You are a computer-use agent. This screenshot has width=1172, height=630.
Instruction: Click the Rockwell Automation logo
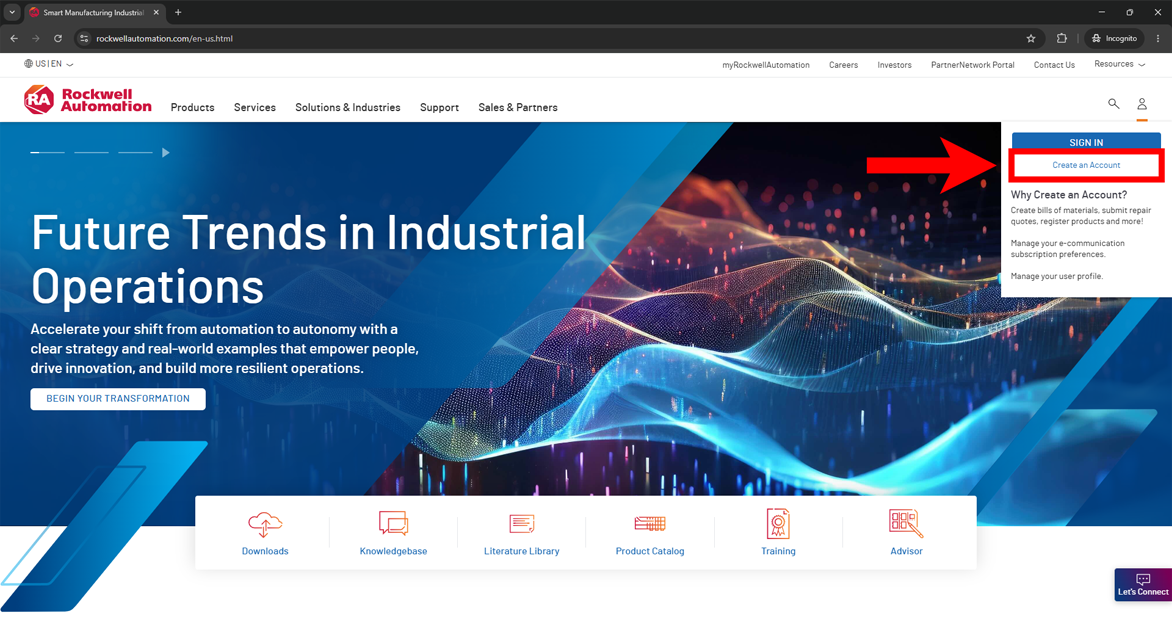[x=87, y=100]
